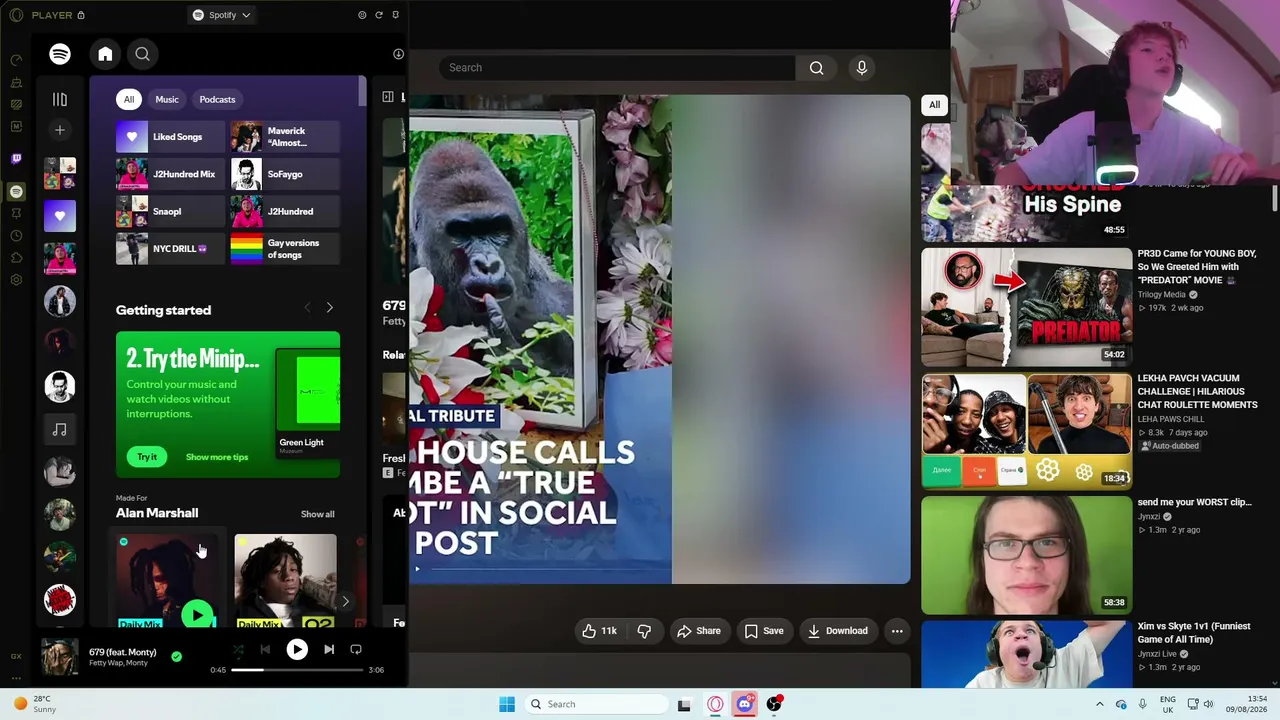The width and height of the screenshot is (1280, 720).
Task: Click the Windows taskbar Search box
Action: tap(596, 704)
